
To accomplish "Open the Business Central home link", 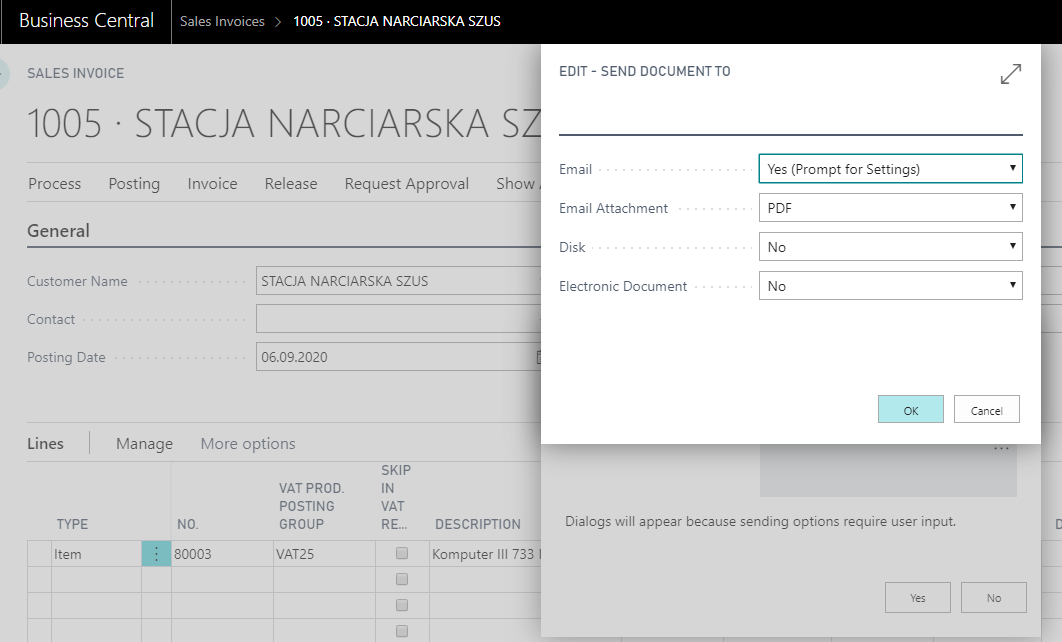I will tap(86, 20).
